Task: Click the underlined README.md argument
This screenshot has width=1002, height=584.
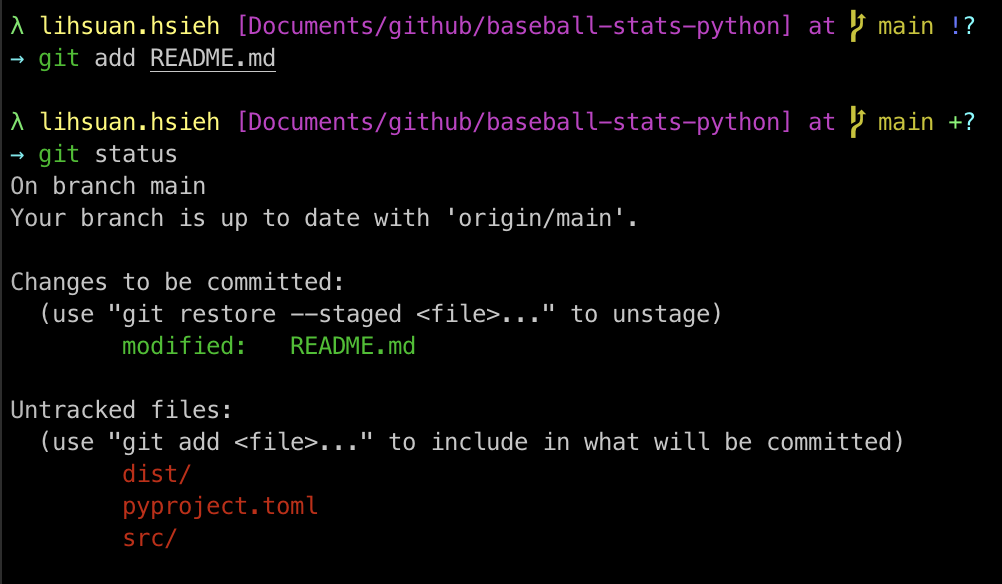Action: pos(213,59)
